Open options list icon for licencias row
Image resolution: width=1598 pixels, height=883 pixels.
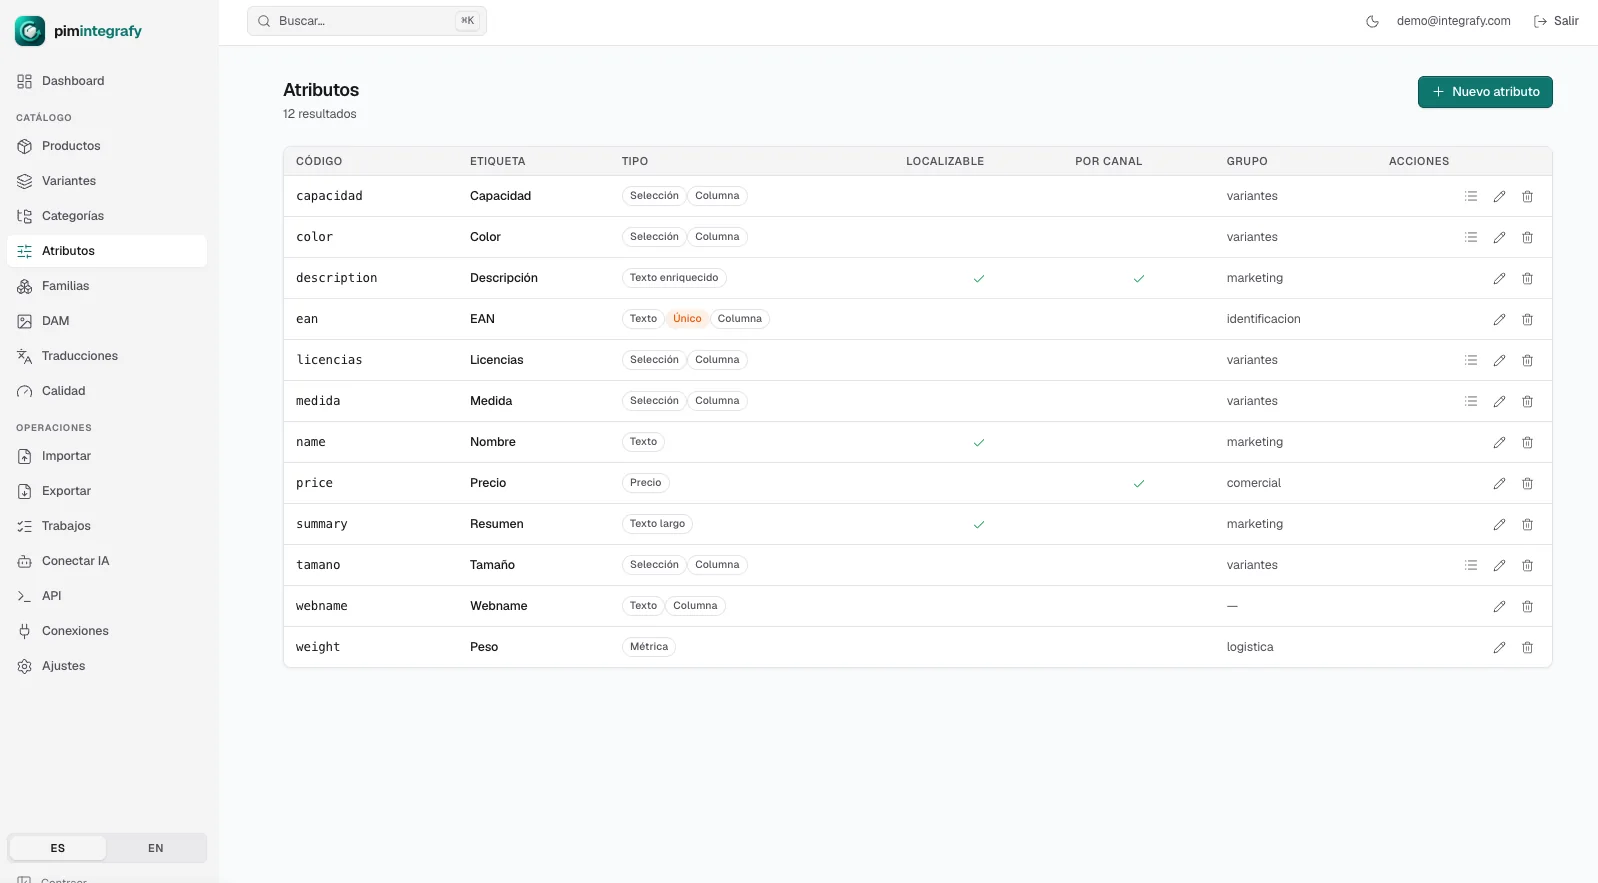[x=1471, y=361]
